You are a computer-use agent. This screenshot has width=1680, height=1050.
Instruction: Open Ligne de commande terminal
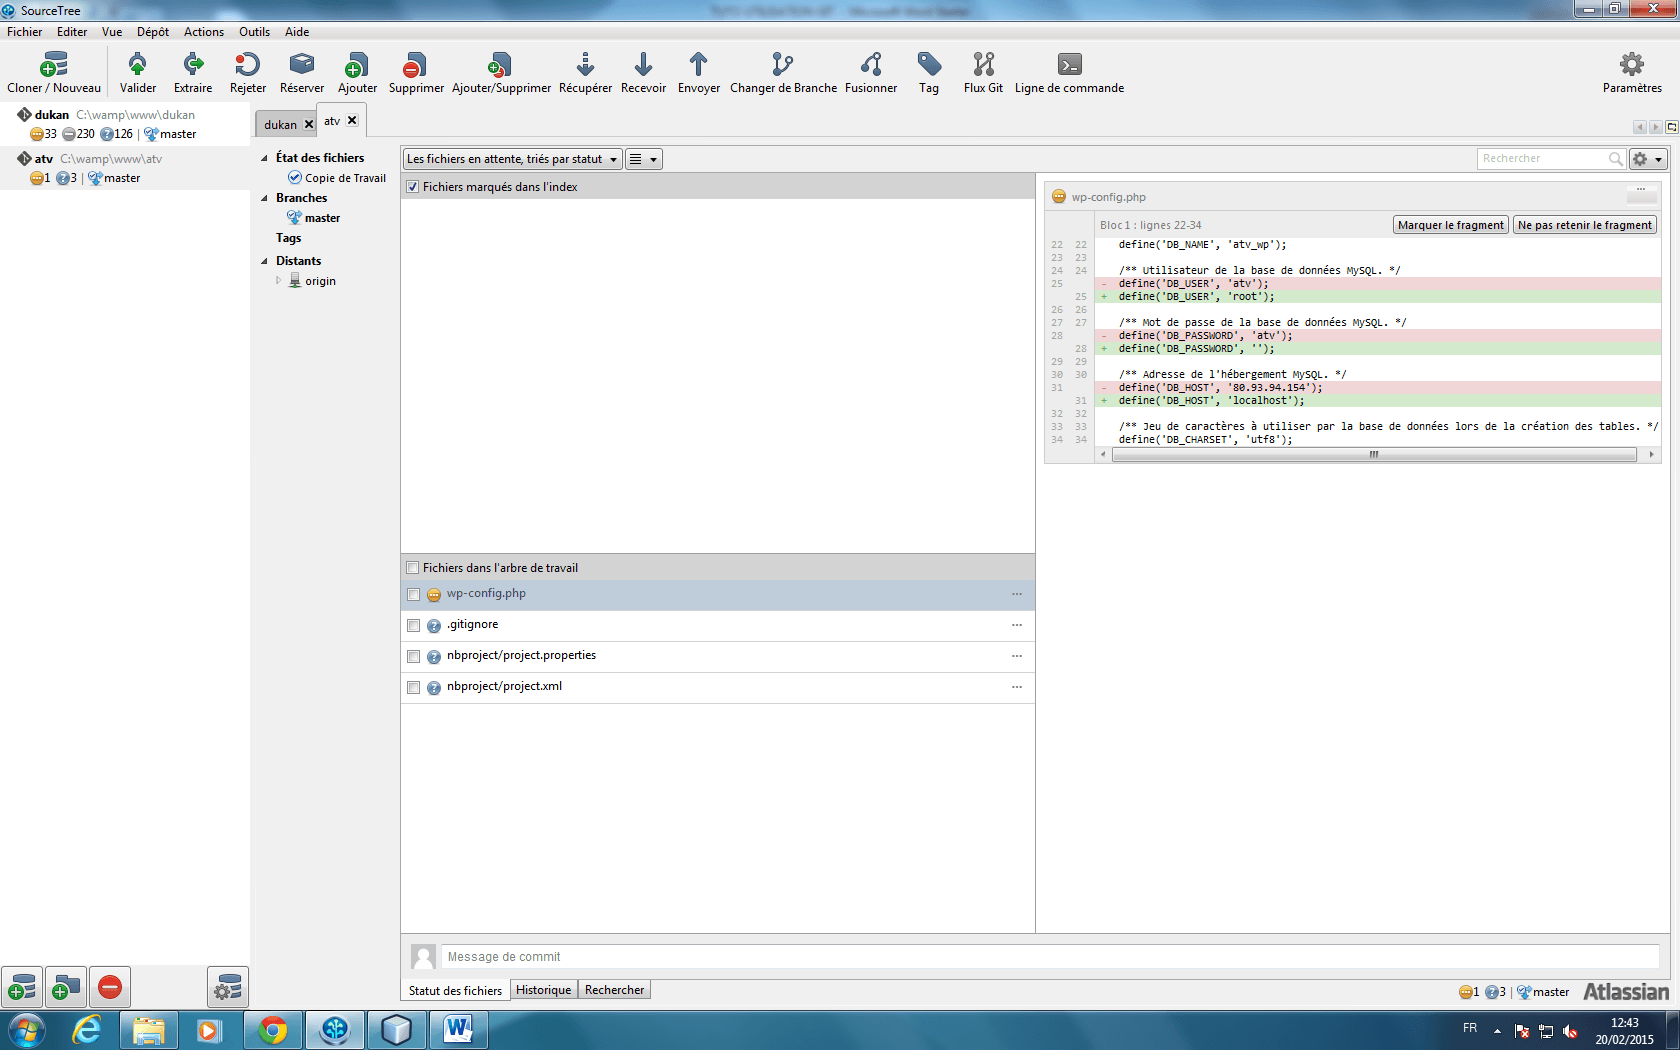[1069, 66]
